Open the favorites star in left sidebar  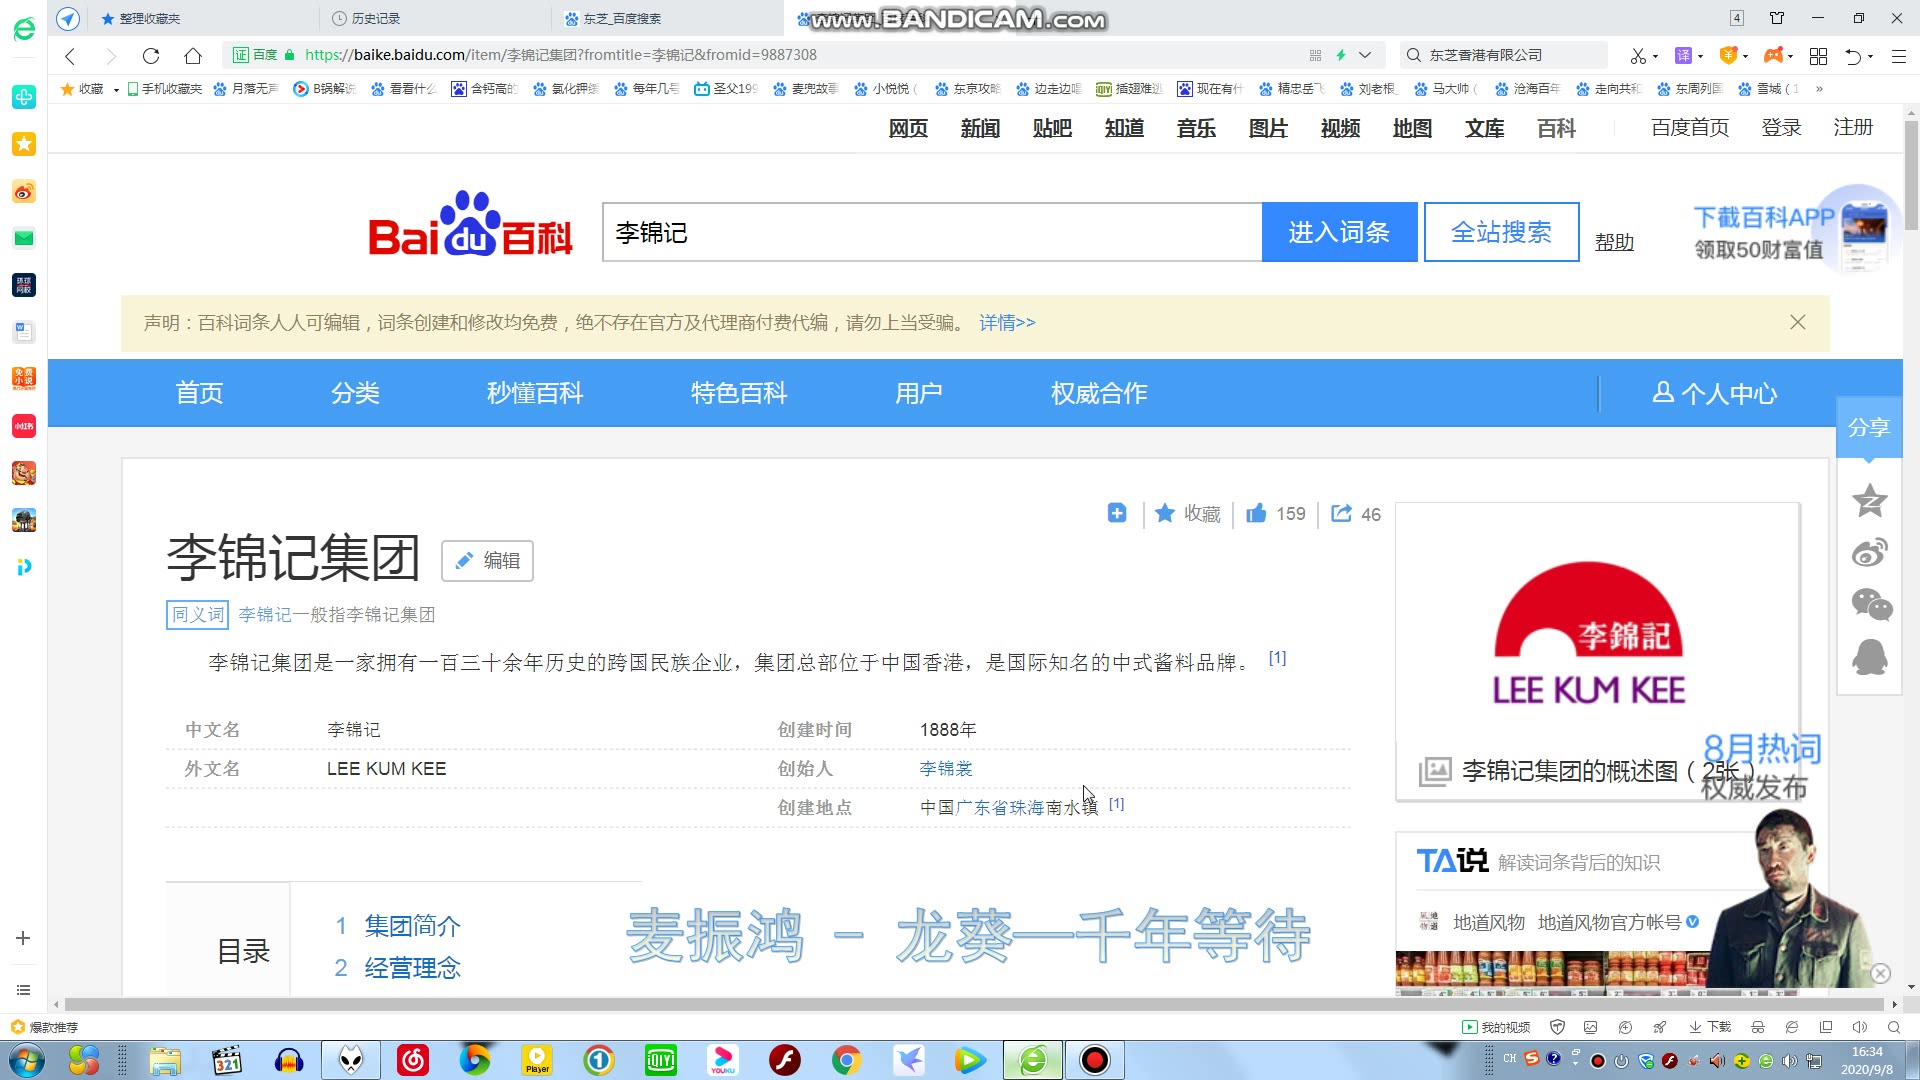pos(24,144)
